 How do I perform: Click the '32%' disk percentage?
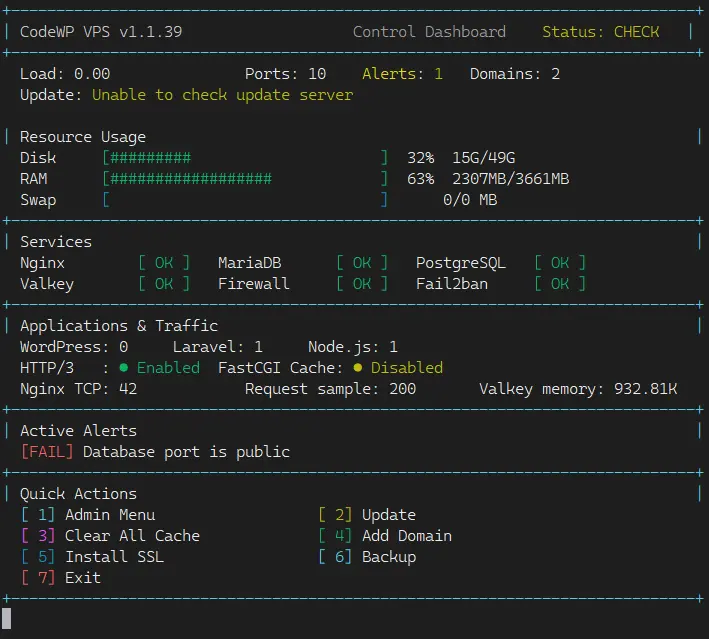point(421,157)
